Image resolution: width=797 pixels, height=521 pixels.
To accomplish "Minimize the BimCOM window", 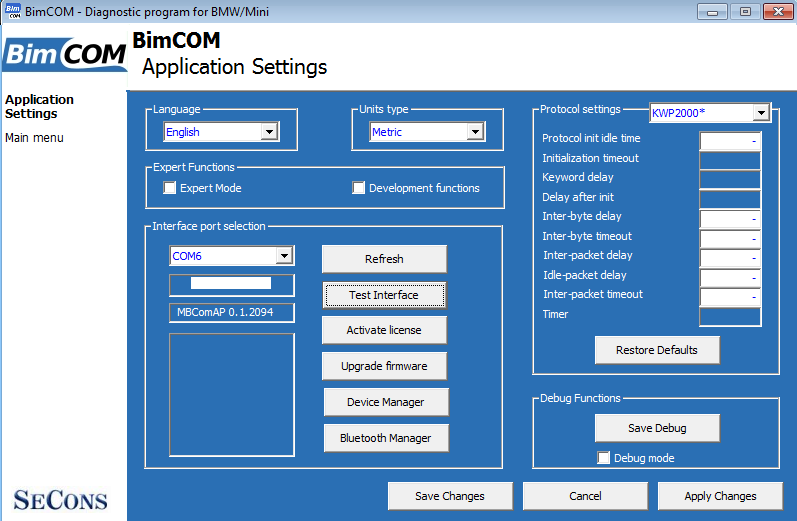I will tap(712, 11).
